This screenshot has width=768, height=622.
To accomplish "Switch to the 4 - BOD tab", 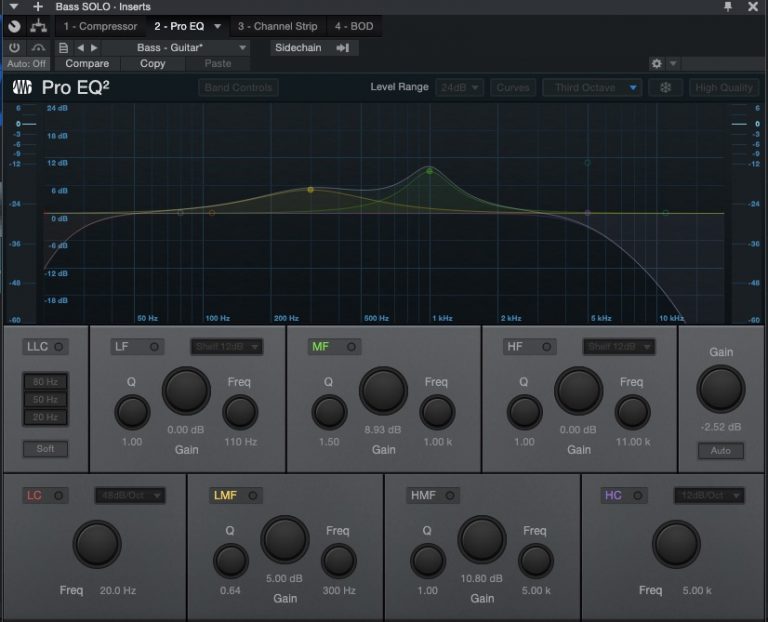I will point(354,26).
